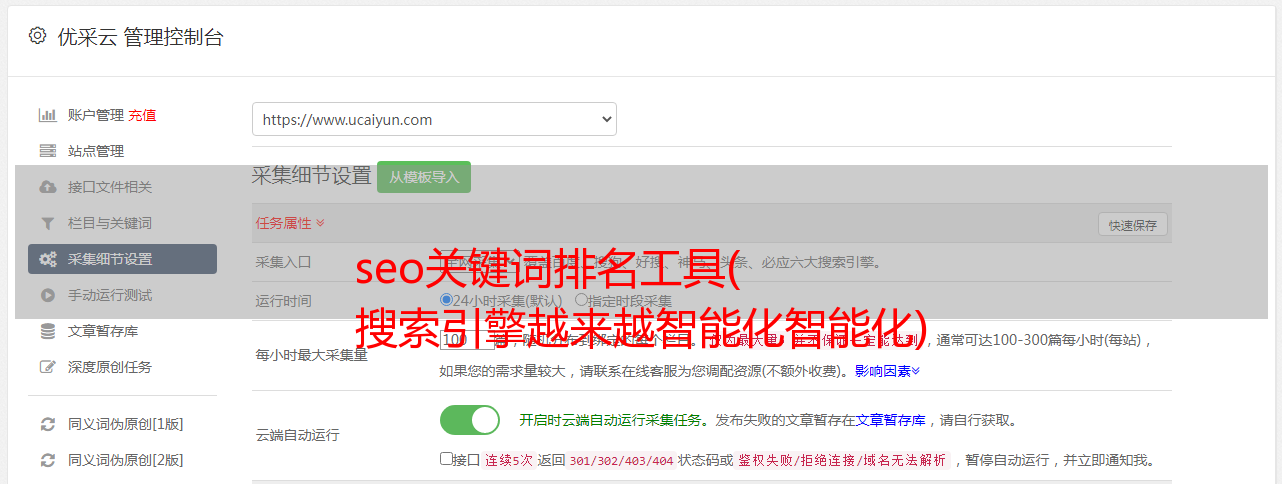Open the site URL dropdown
1282x484 pixels.
tap(434, 119)
